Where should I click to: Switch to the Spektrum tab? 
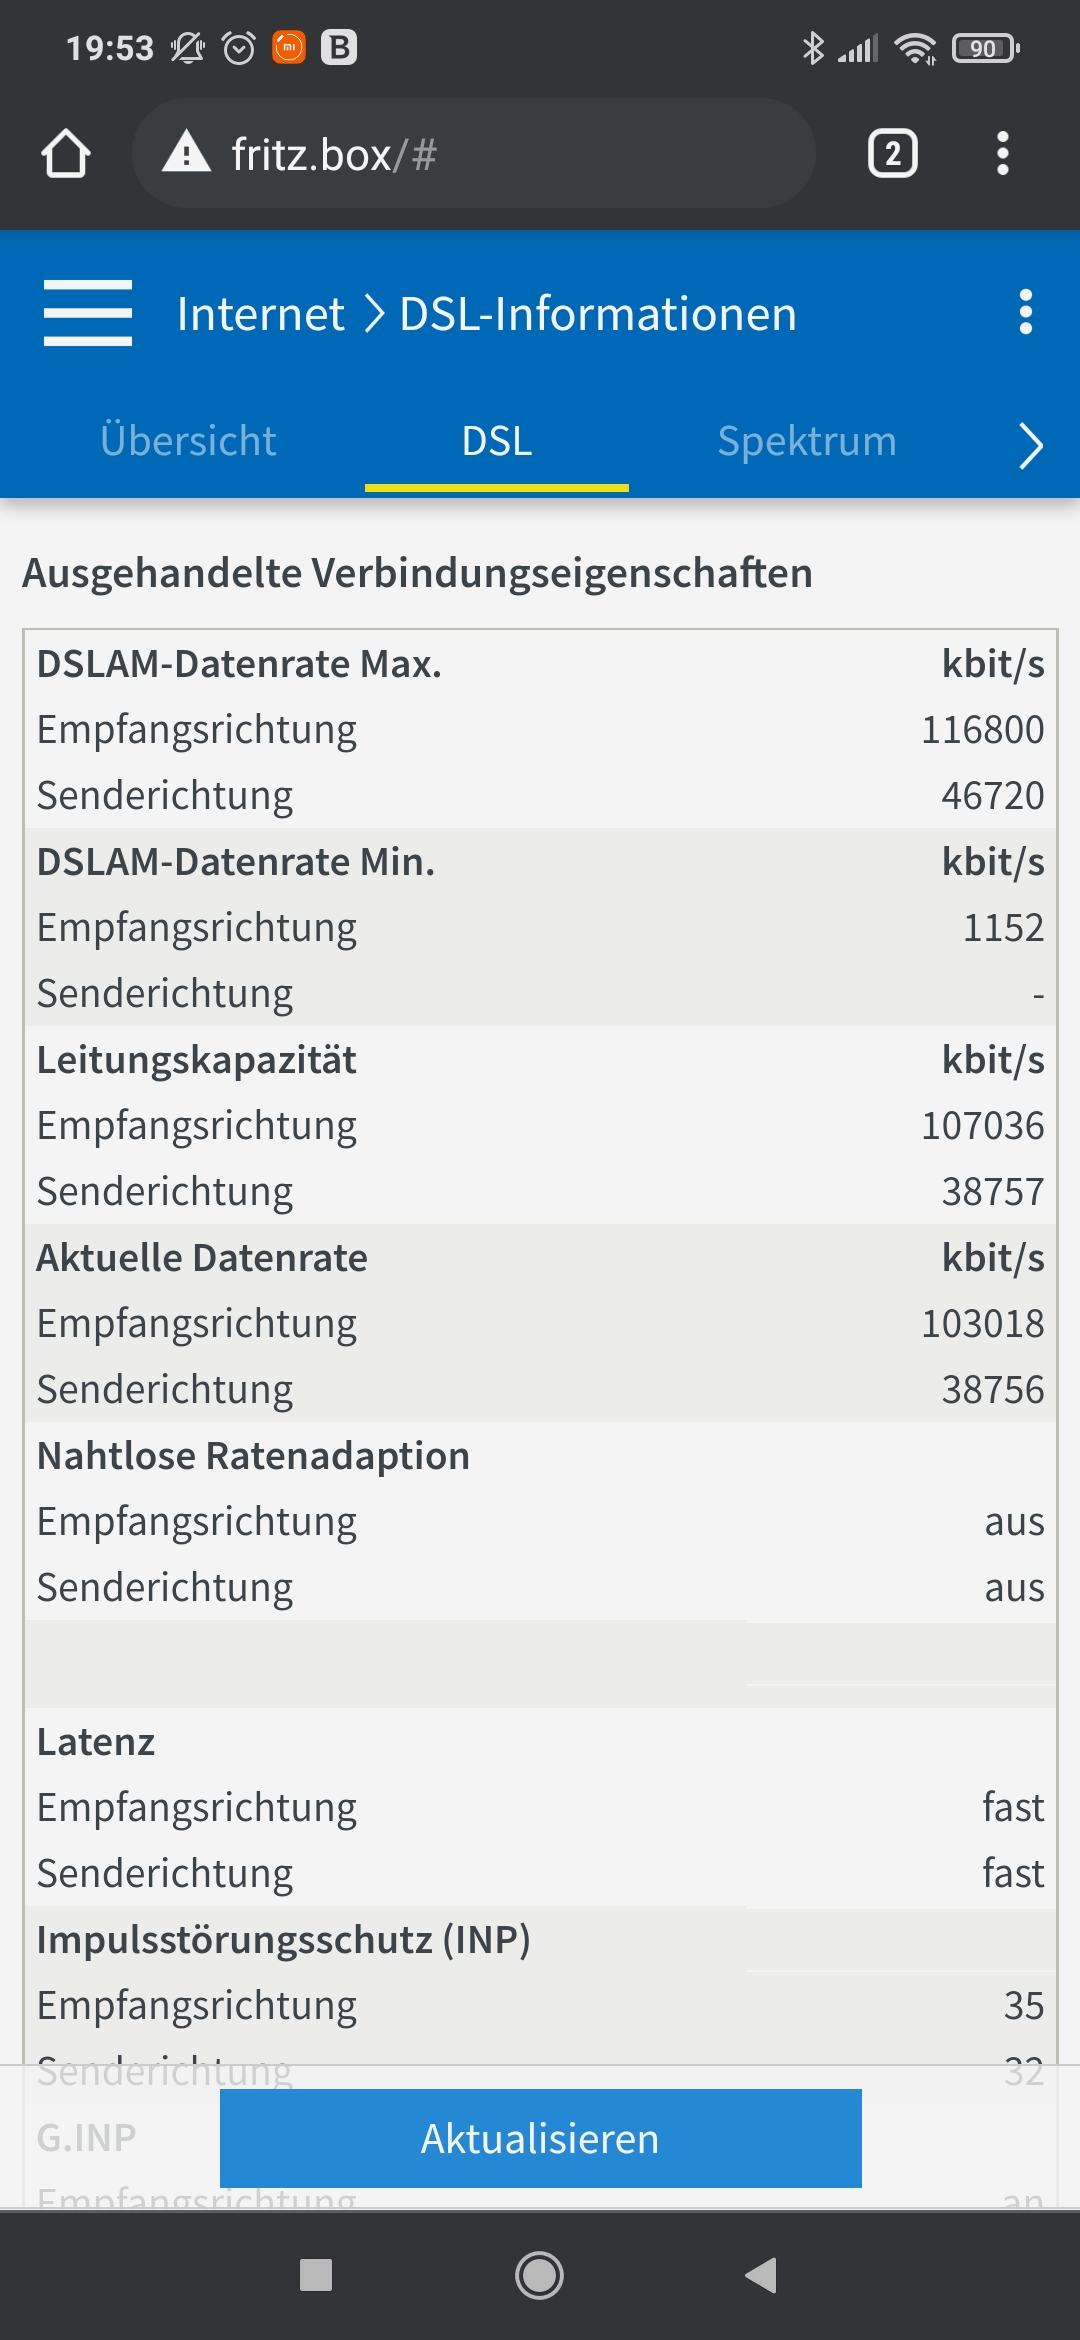point(807,441)
